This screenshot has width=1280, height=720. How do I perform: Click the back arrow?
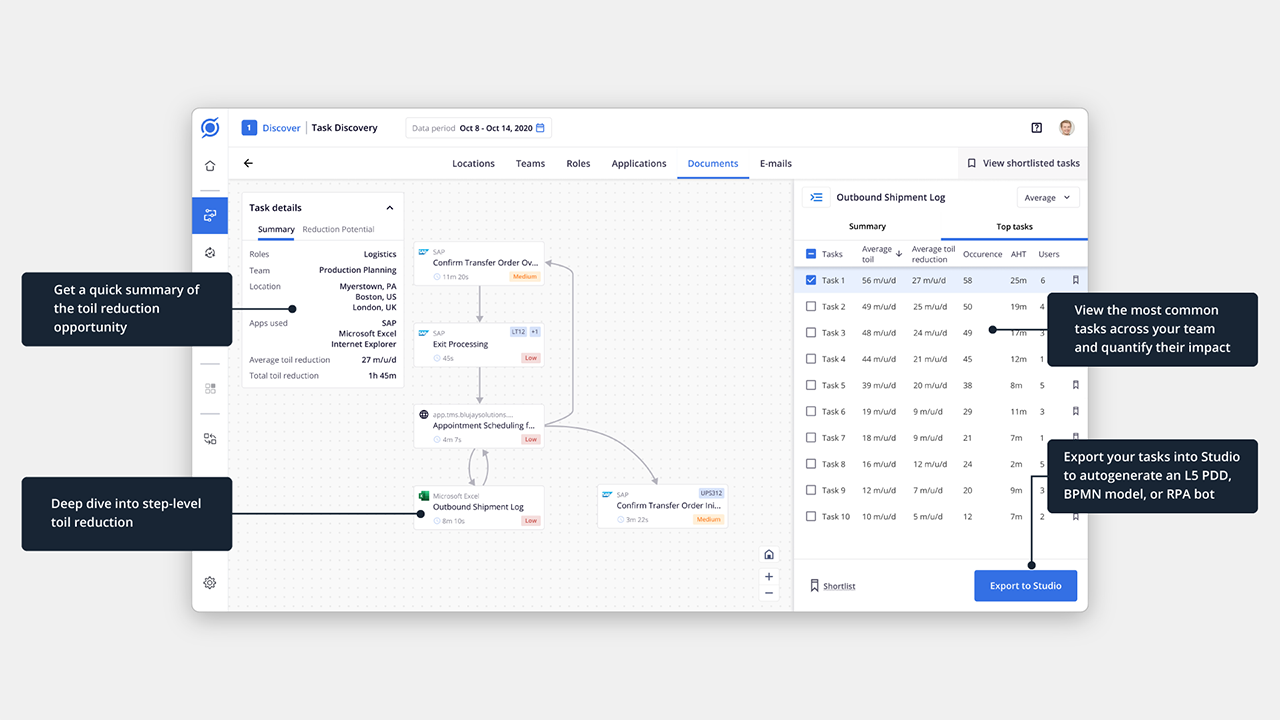(x=248, y=163)
